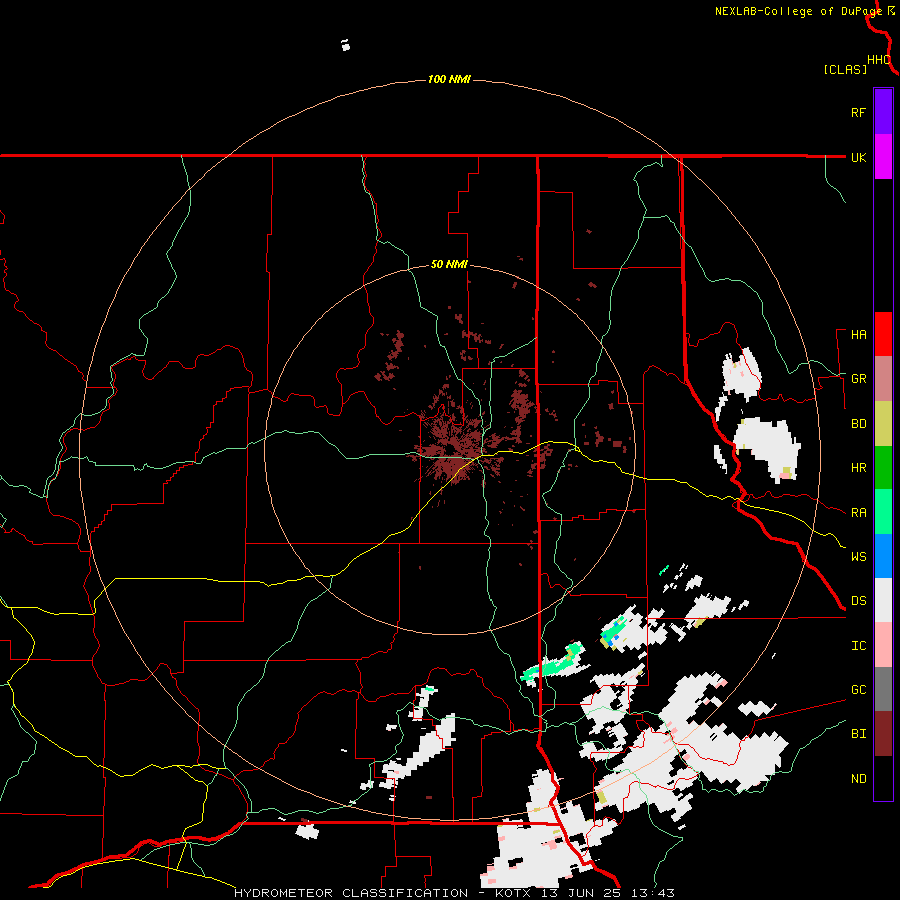The width and height of the screenshot is (900, 900).
Task: Click the DS legend label
Action: (858, 600)
